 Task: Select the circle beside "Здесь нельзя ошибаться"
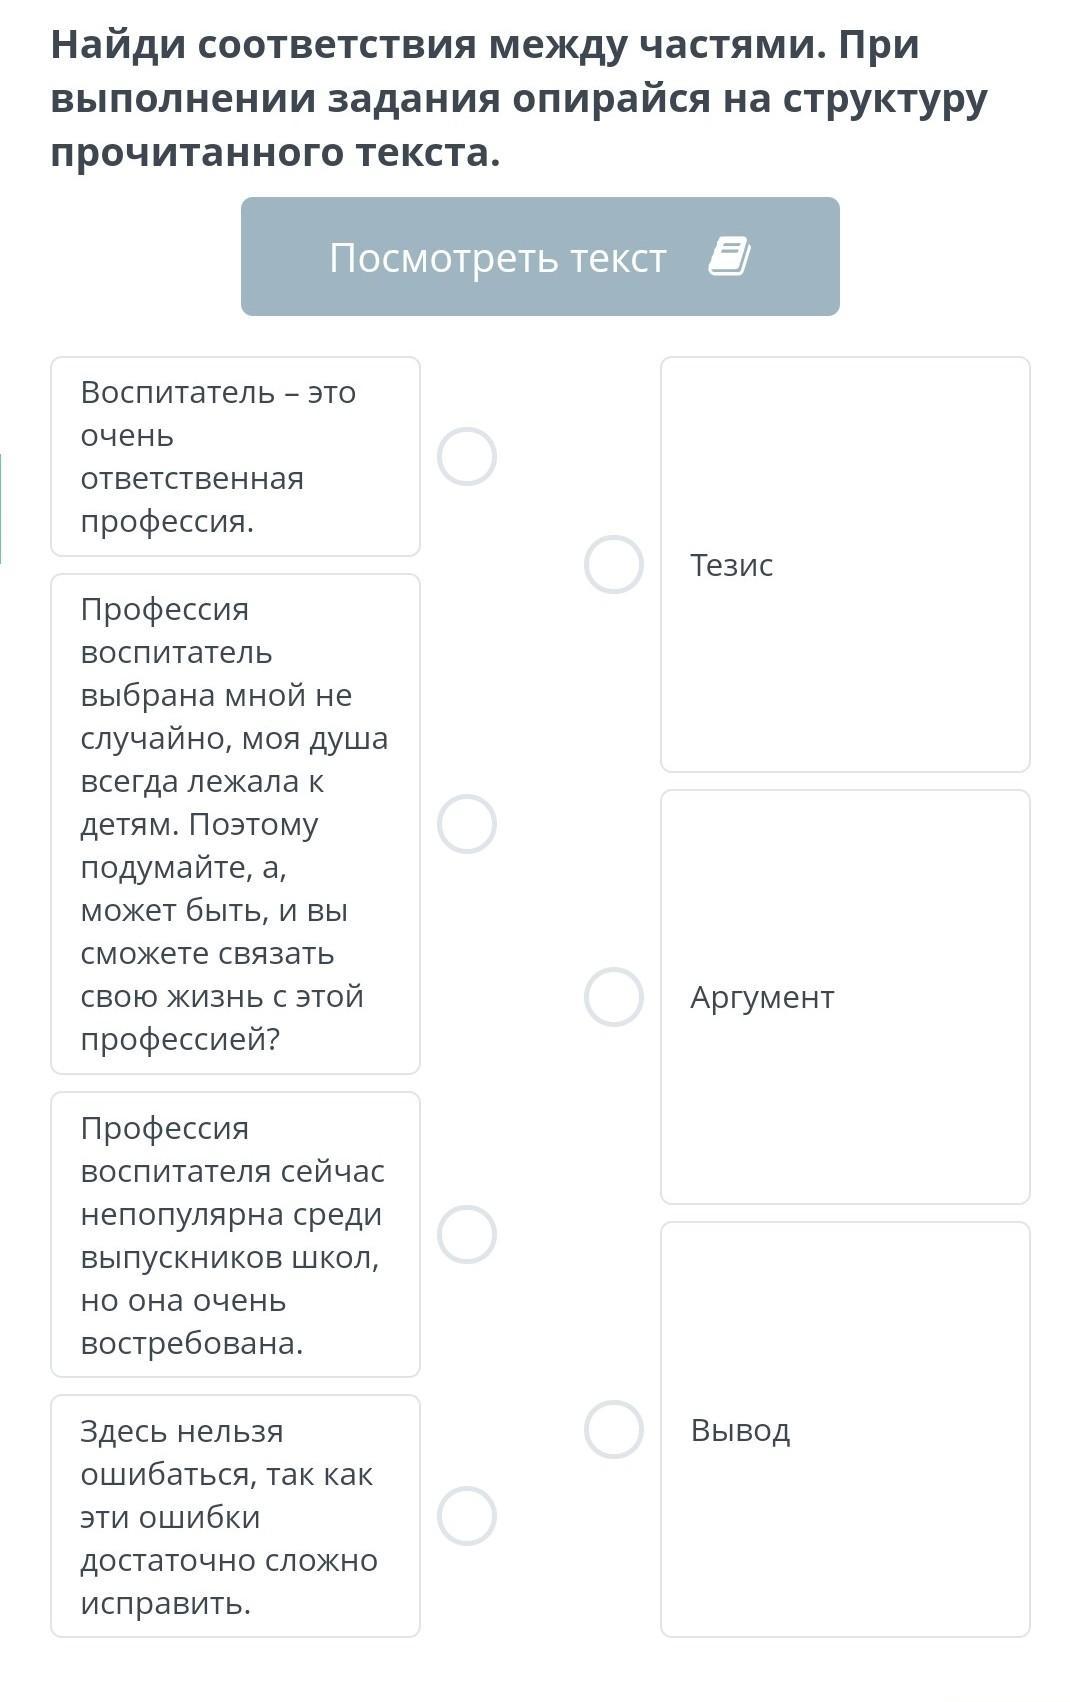467,1516
